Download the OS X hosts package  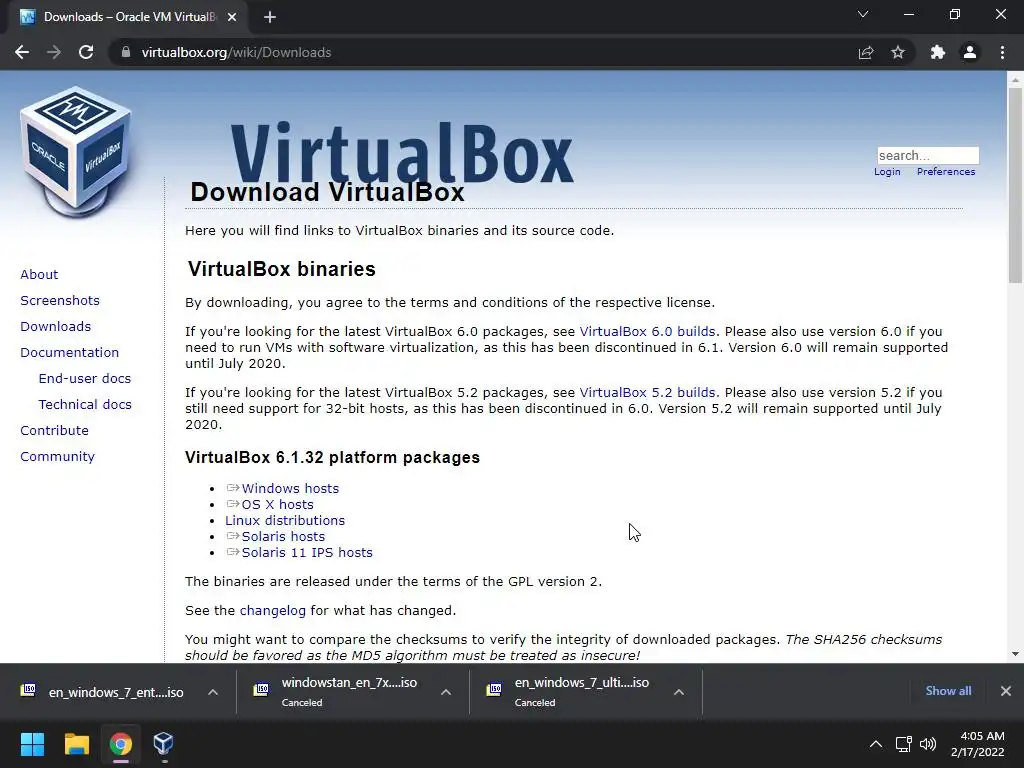(278, 505)
